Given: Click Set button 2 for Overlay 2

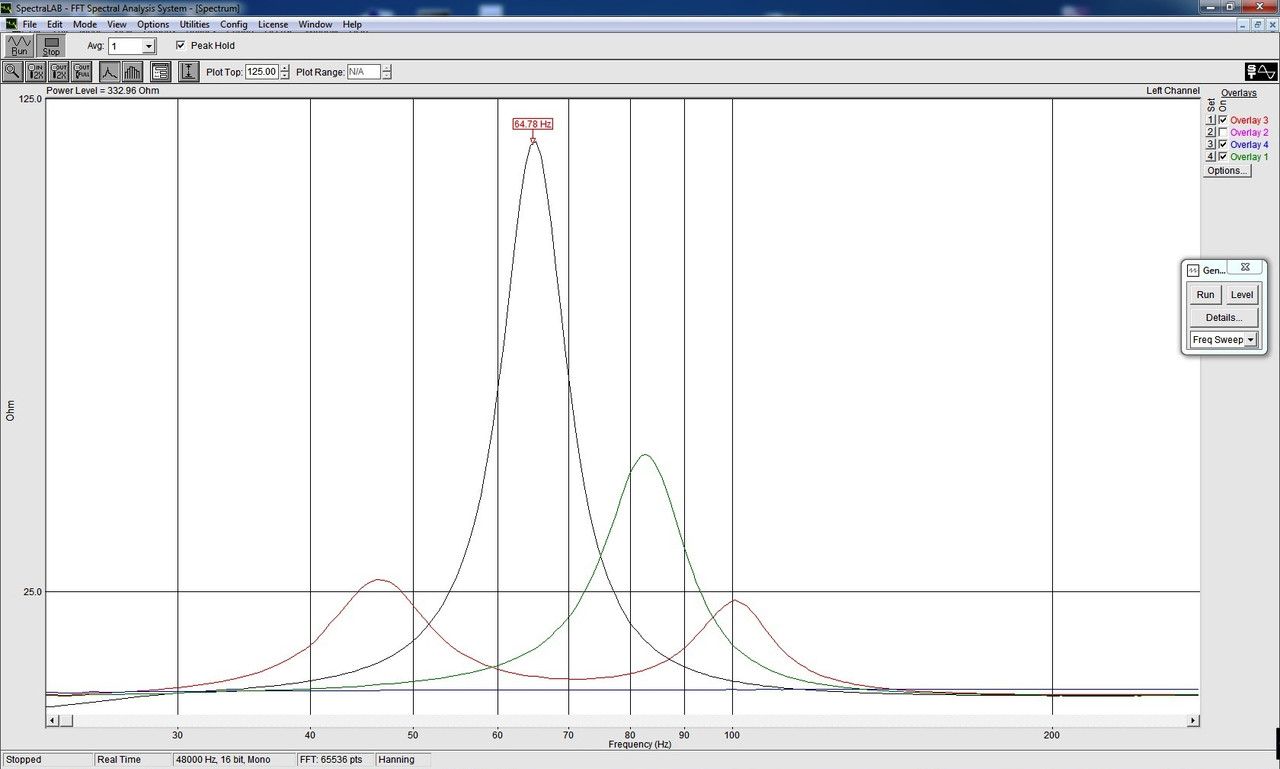Looking at the screenshot, I should coord(1211,132).
